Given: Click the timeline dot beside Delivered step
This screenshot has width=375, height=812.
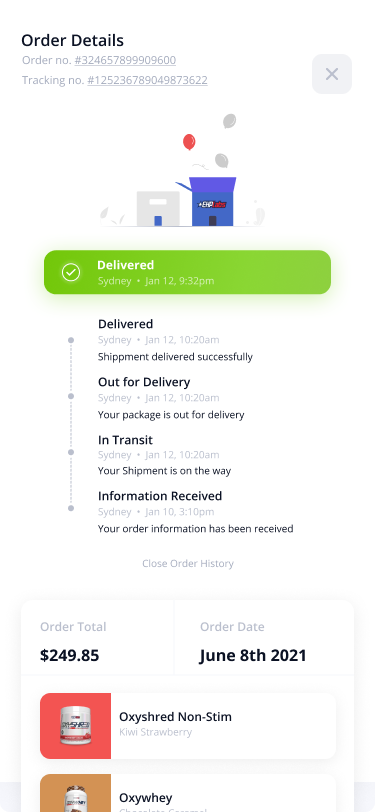Looking at the screenshot, I should click(71, 340).
